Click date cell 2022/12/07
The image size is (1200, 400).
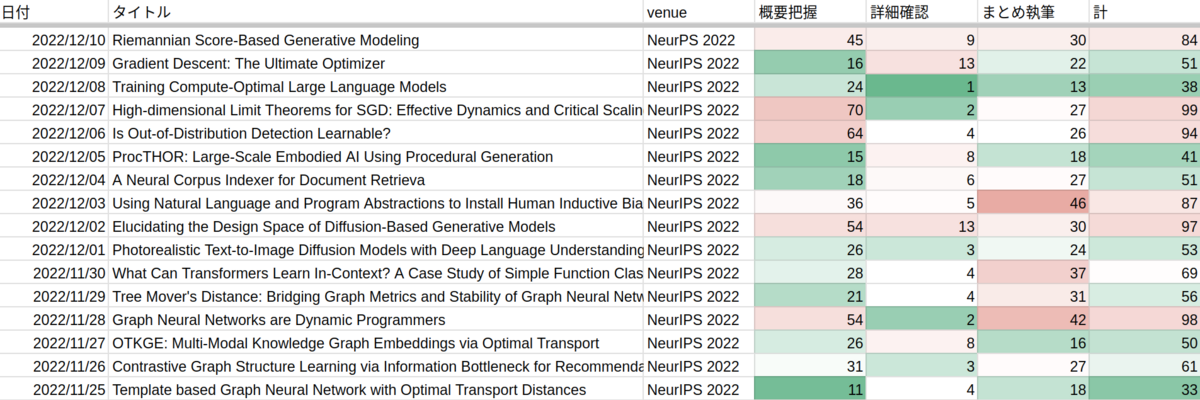click(x=54, y=110)
